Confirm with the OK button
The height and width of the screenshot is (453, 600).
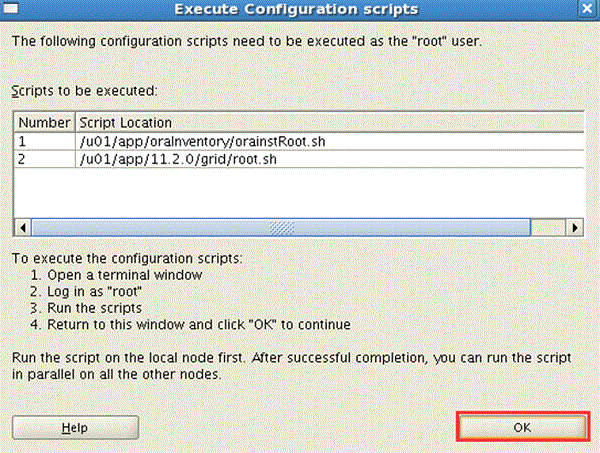click(522, 427)
